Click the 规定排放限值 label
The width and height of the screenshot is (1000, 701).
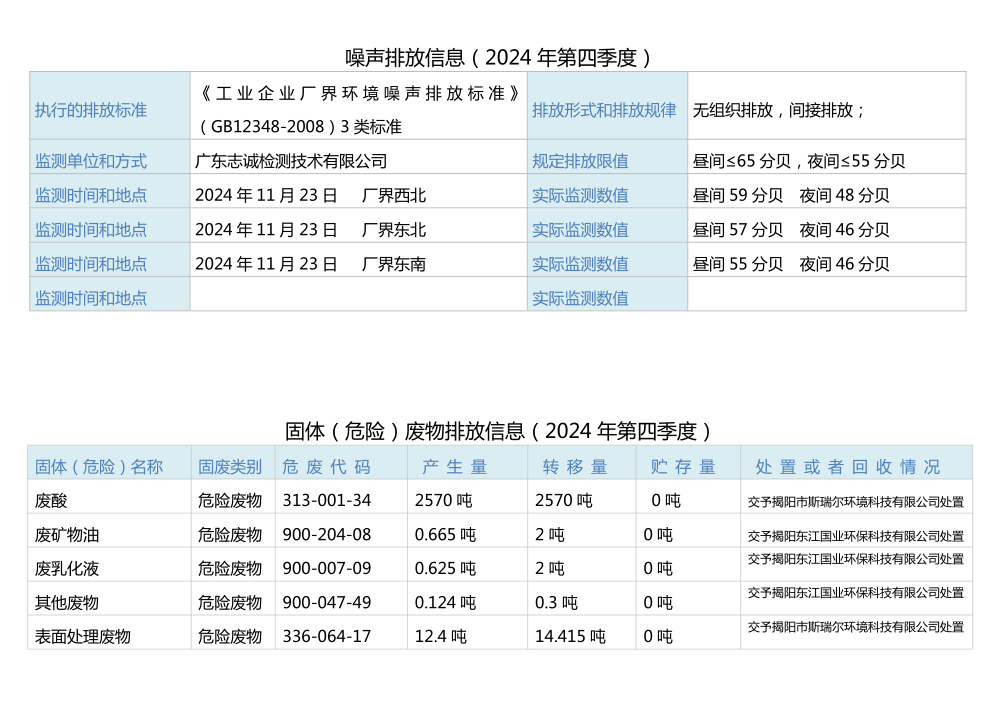580,161
